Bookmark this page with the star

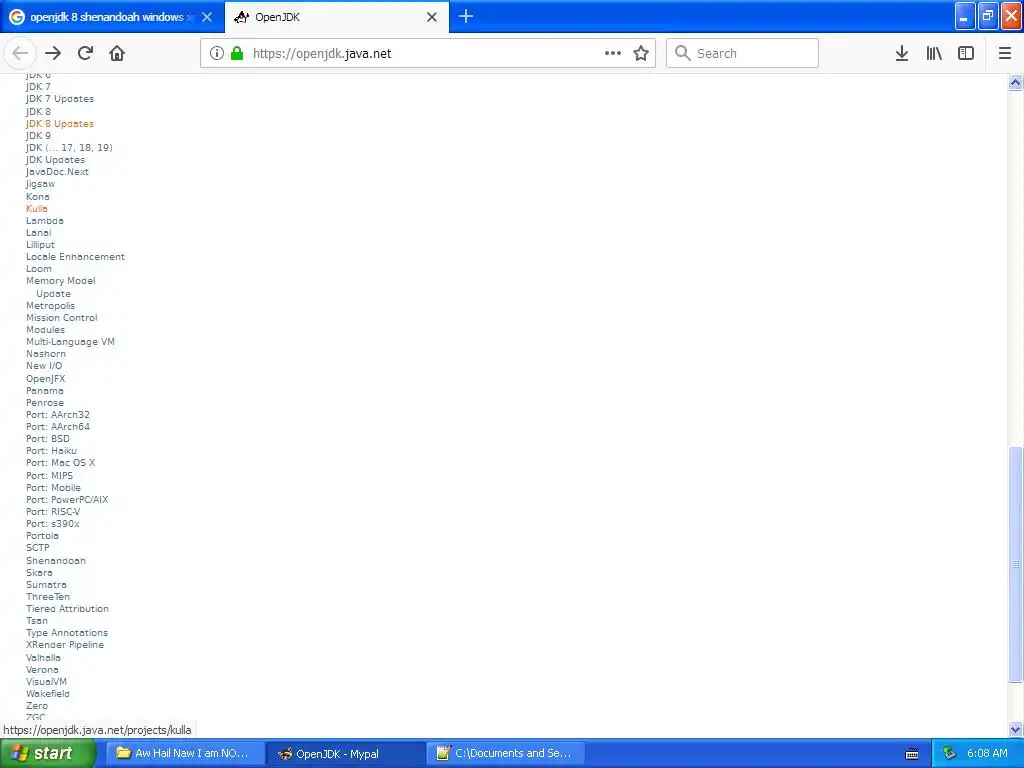641,53
